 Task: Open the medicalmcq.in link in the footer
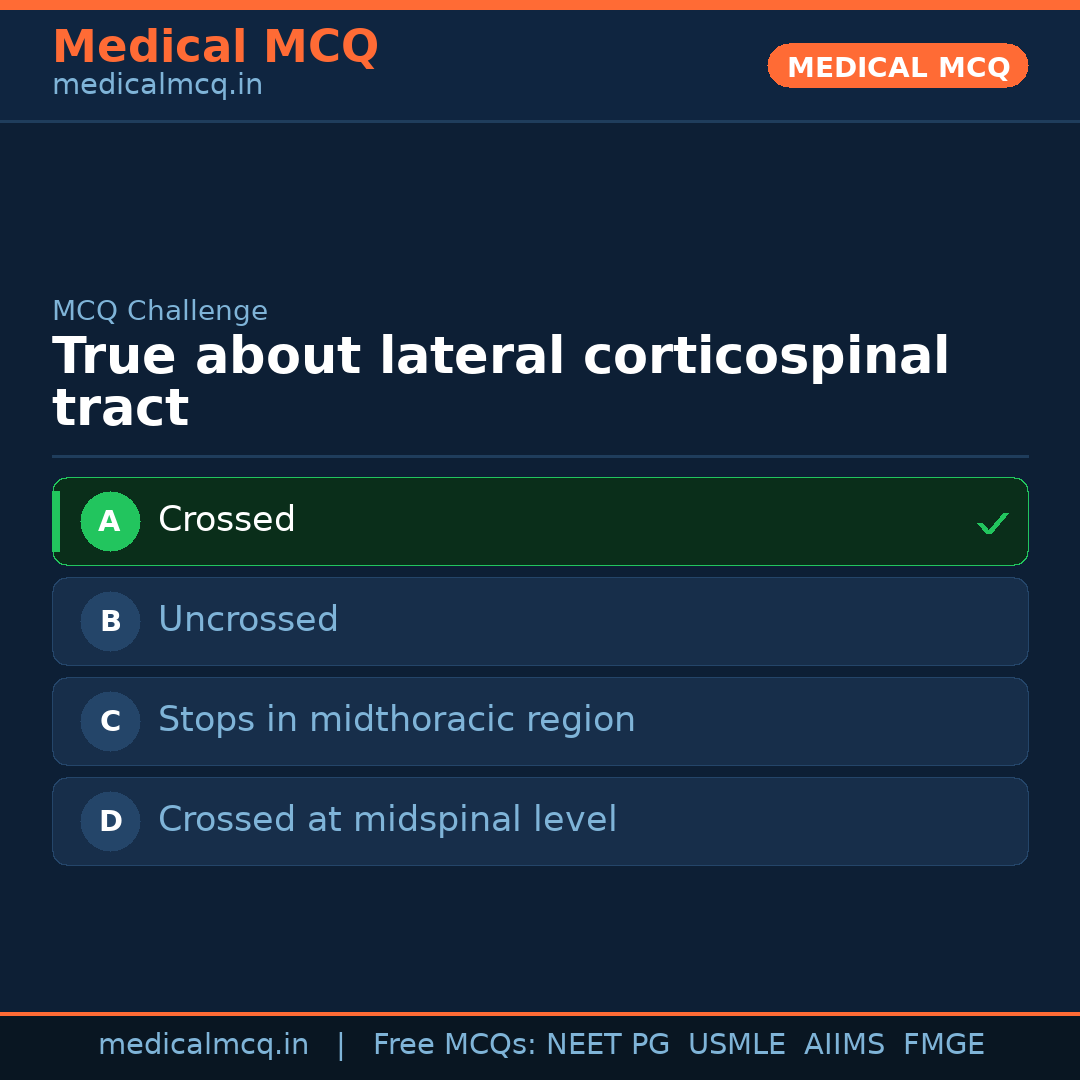203,1045
